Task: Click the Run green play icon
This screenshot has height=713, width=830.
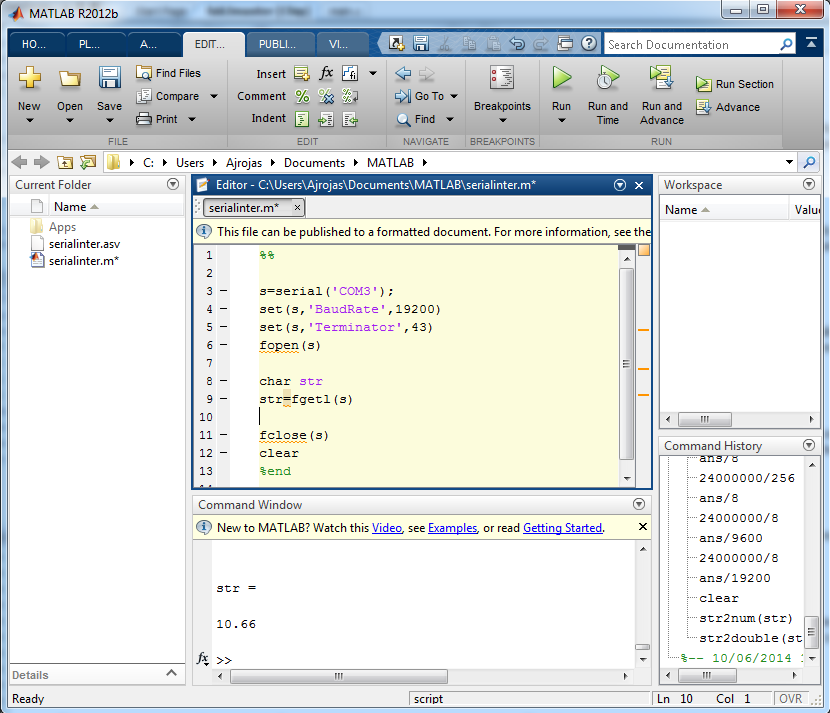Action: pos(561,78)
